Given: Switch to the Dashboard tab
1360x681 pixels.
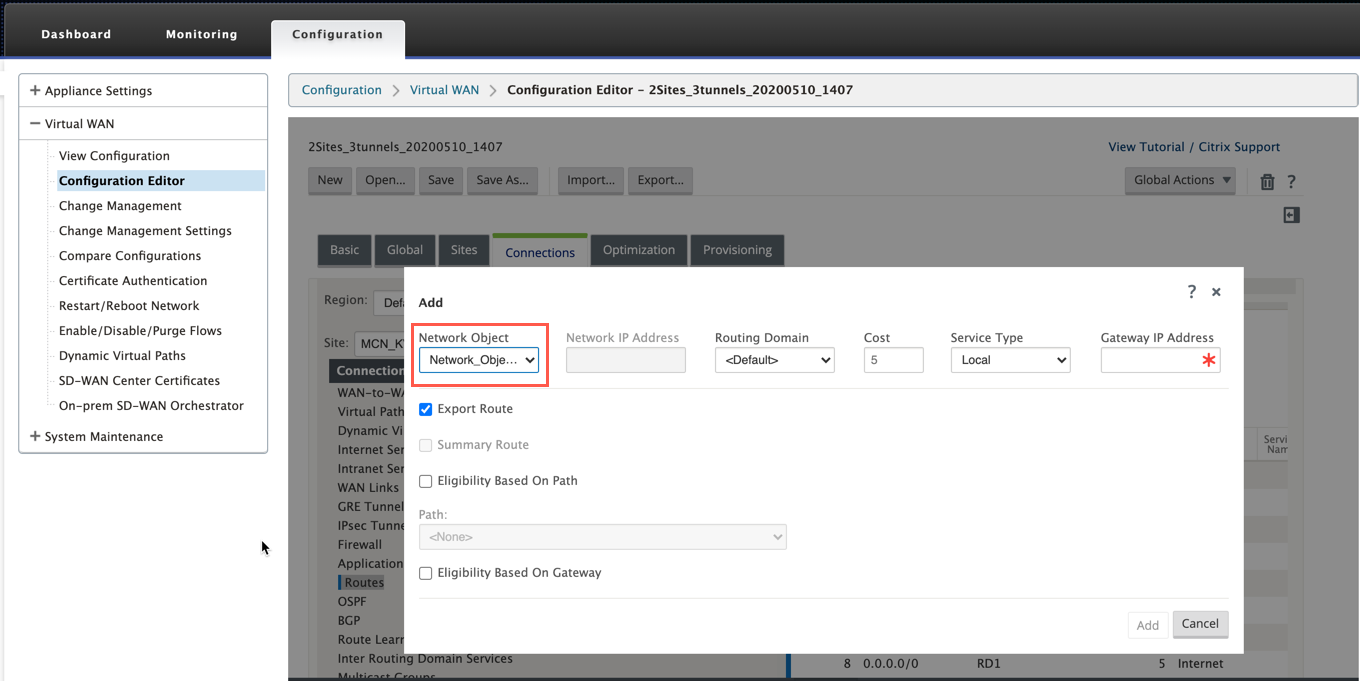Looking at the screenshot, I should (76, 34).
